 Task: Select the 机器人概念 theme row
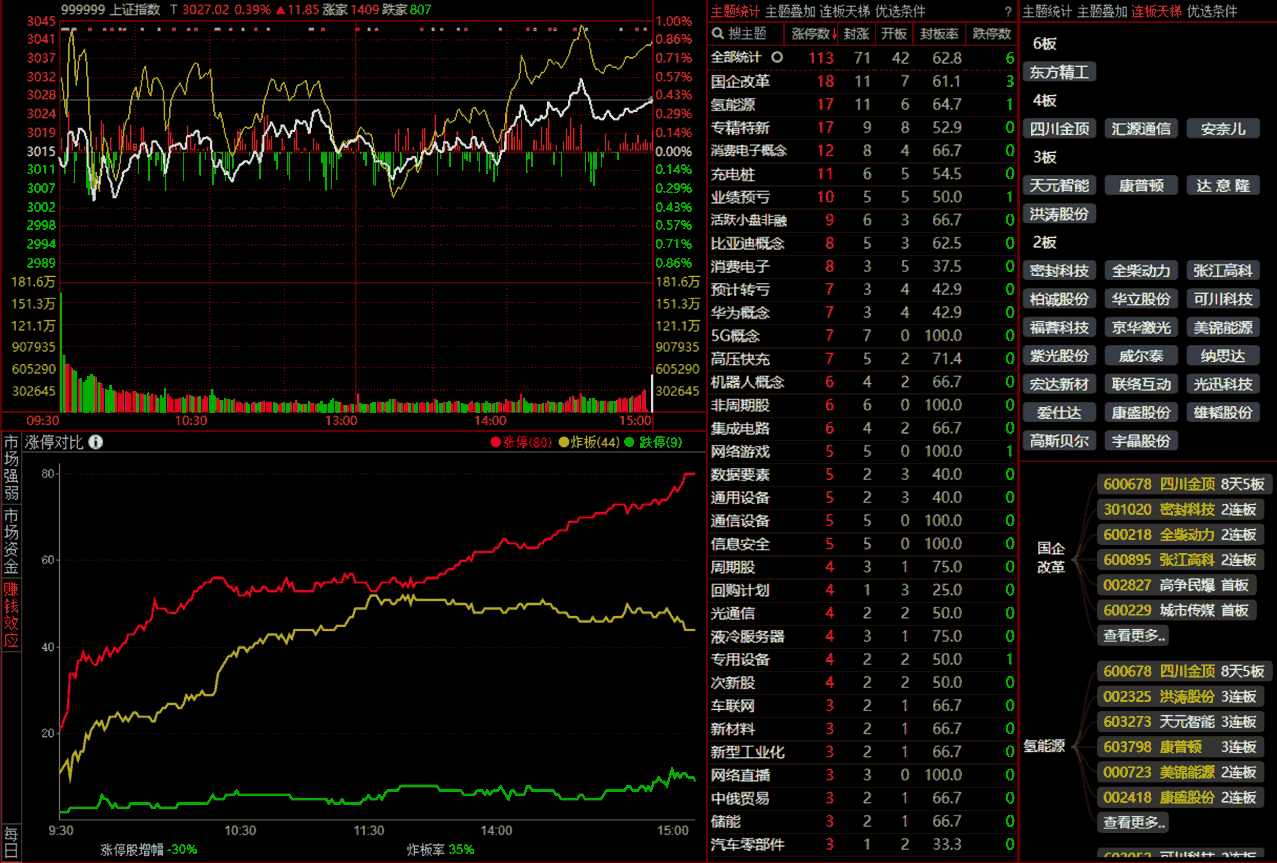tap(863, 382)
